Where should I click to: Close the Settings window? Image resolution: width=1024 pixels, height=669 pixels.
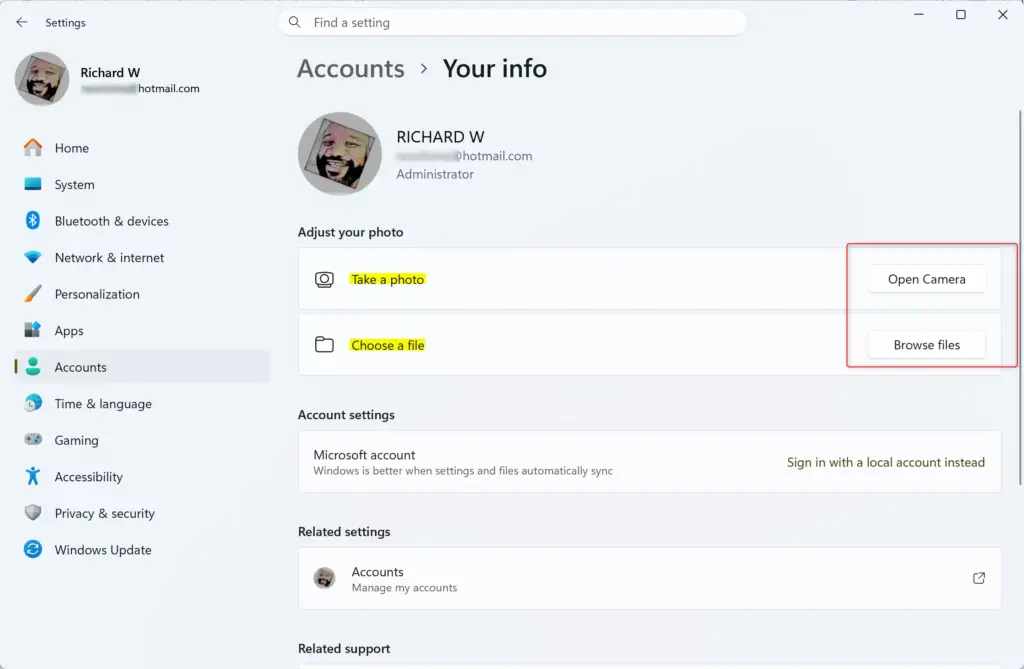pos(1002,14)
